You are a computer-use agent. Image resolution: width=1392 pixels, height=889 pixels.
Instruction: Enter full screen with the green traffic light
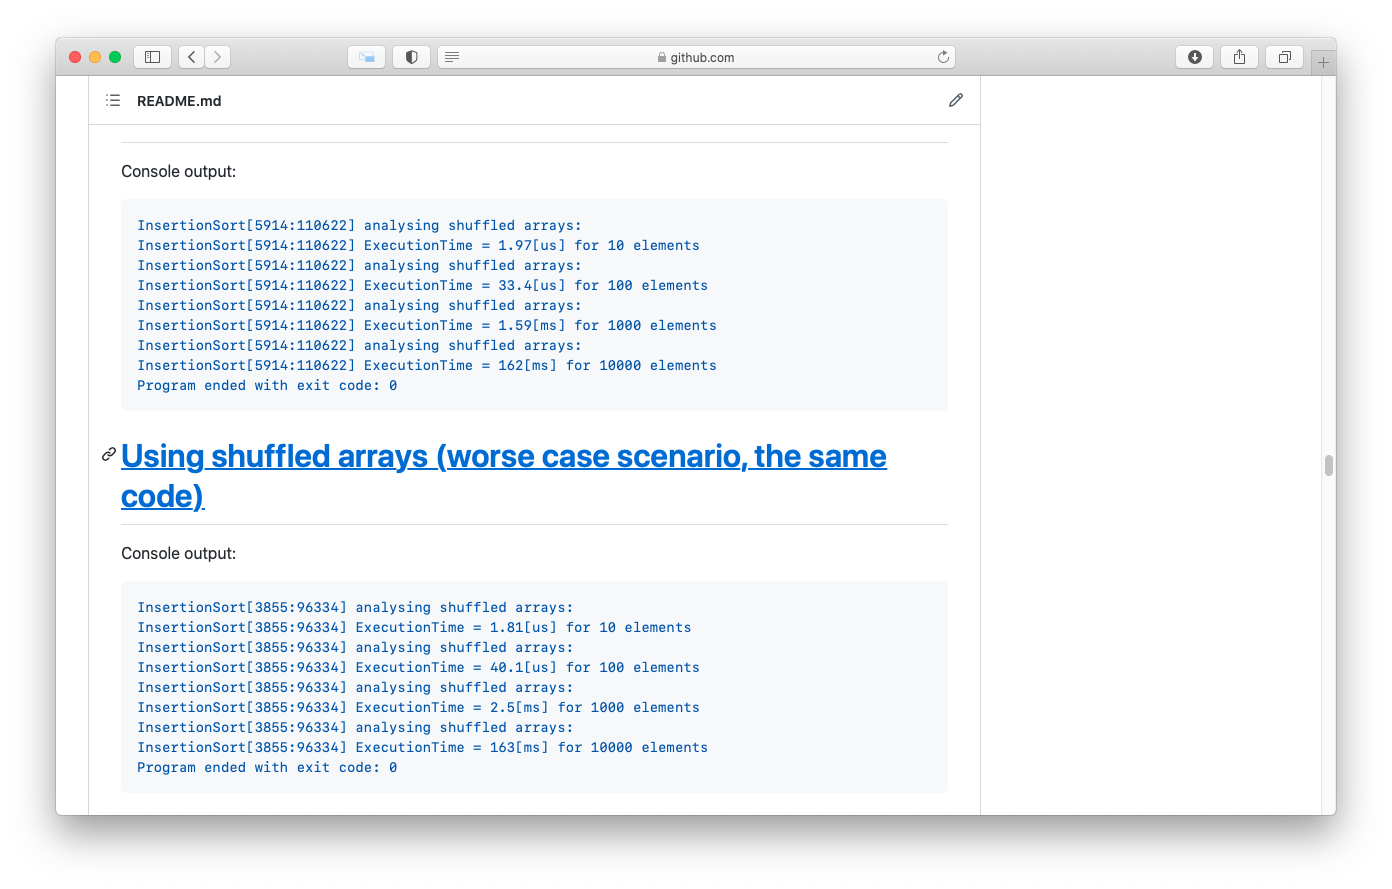click(115, 57)
